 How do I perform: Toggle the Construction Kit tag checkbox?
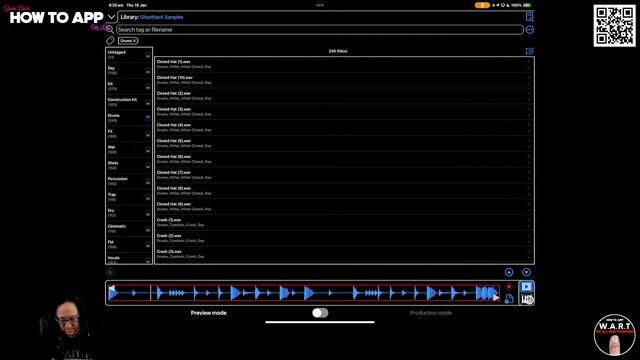coord(148,102)
